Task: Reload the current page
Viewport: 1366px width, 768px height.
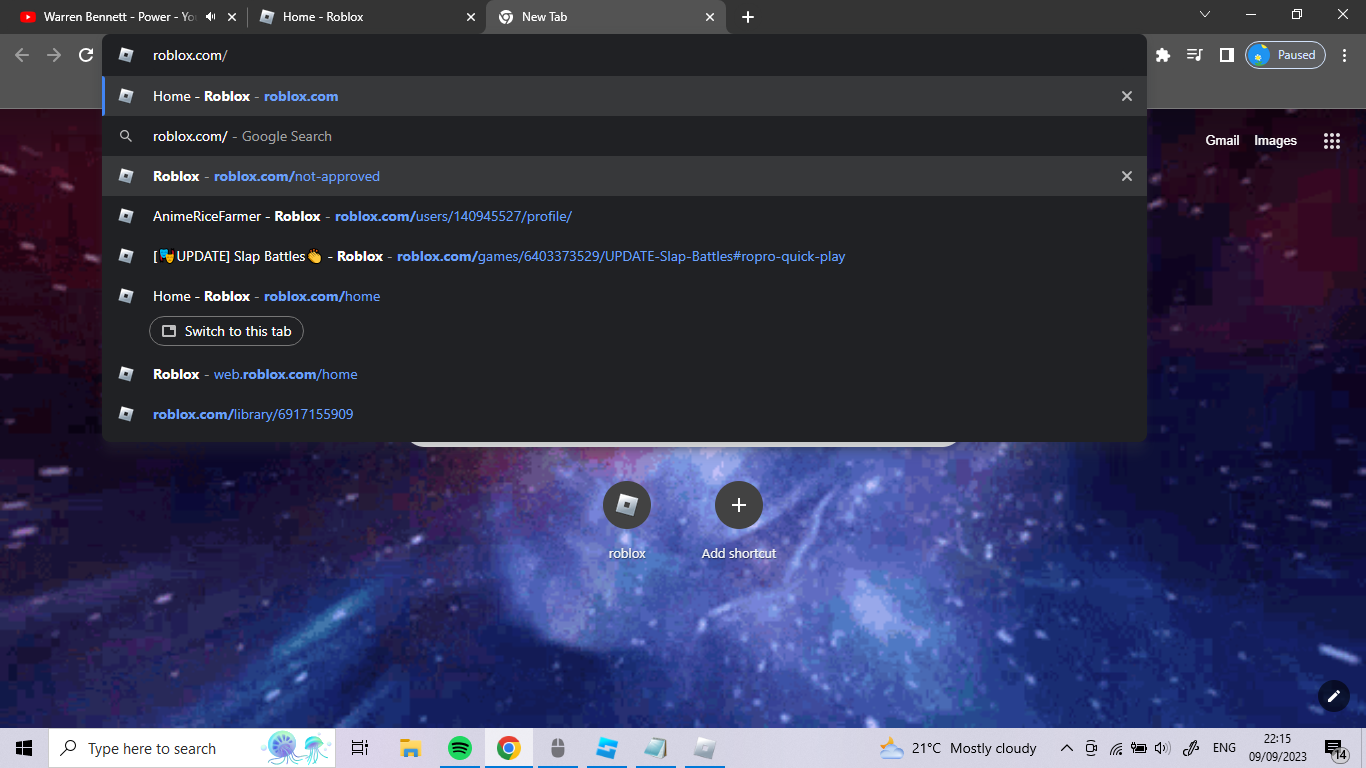Action: pyautogui.click(x=86, y=55)
